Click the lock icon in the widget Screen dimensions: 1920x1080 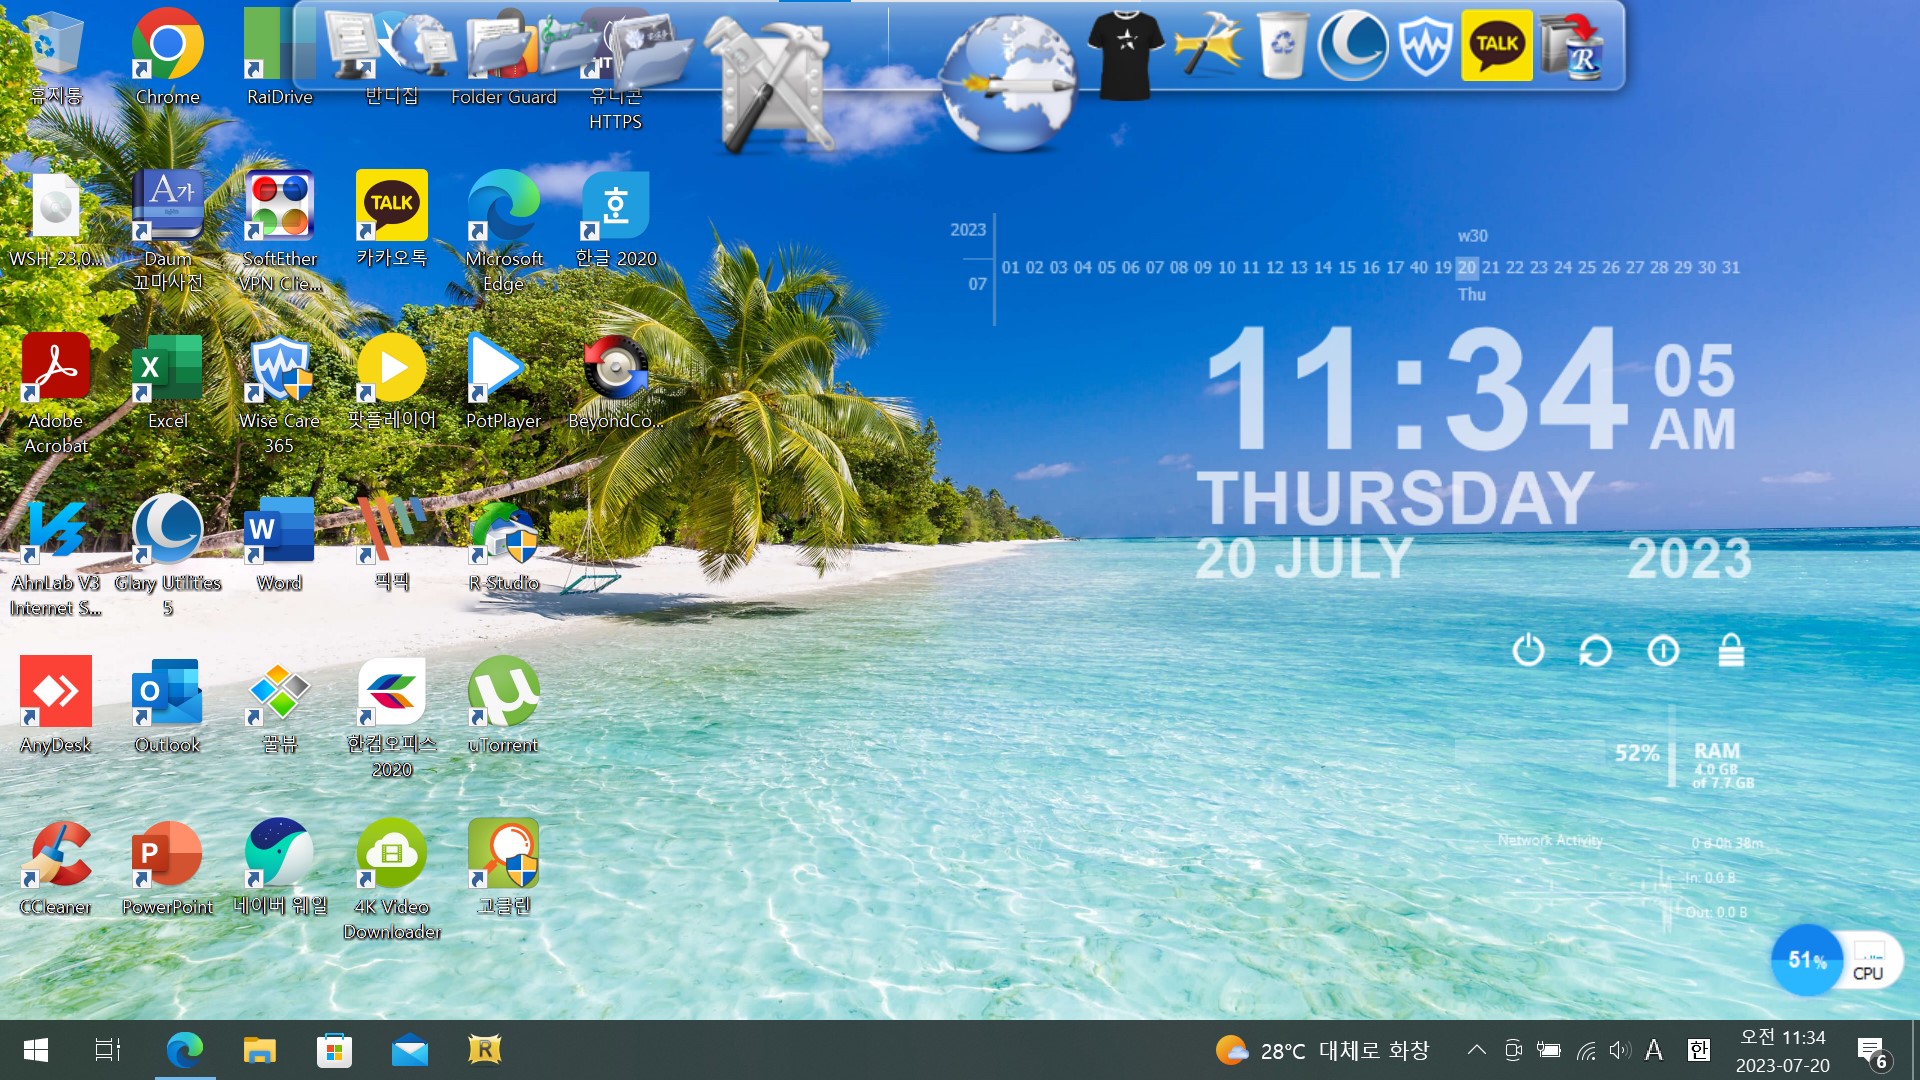click(x=1731, y=650)
